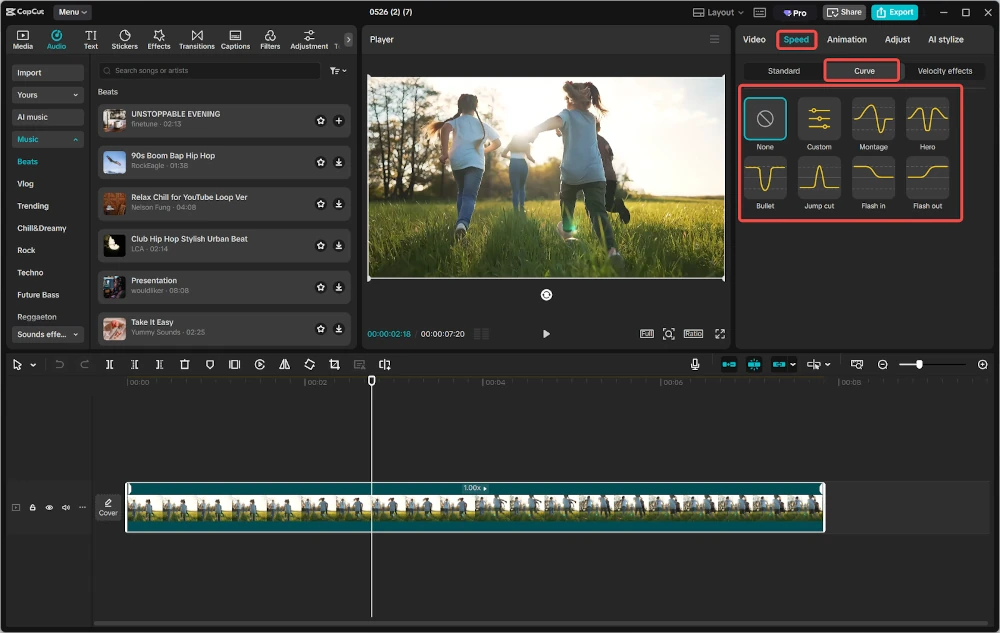Viewport: 1000px width, 633px height.
Task: Download the 90s Boom Bap Hip Hop track
Action: (339, 163)
